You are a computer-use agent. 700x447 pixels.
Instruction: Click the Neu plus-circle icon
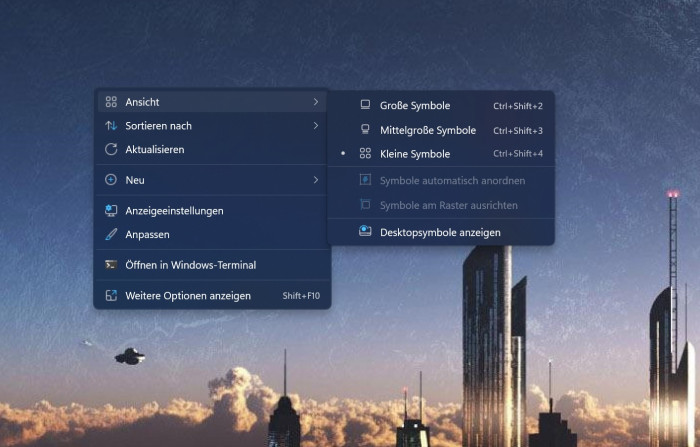[111, 180]
